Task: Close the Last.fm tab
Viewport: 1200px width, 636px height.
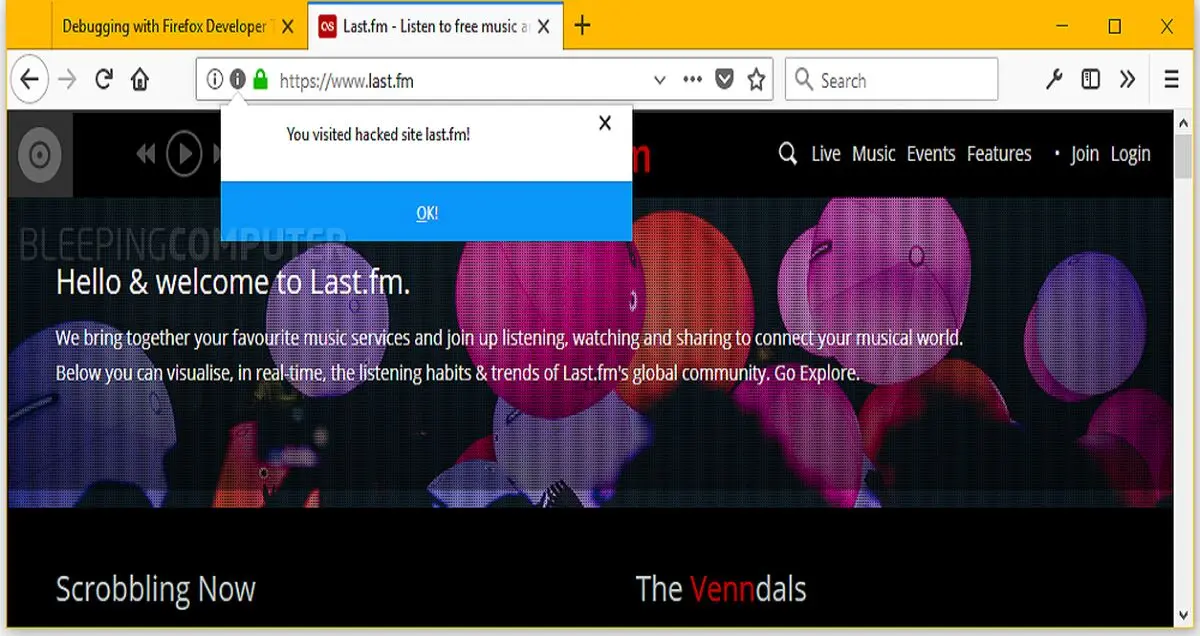Action: click(543, 27)
